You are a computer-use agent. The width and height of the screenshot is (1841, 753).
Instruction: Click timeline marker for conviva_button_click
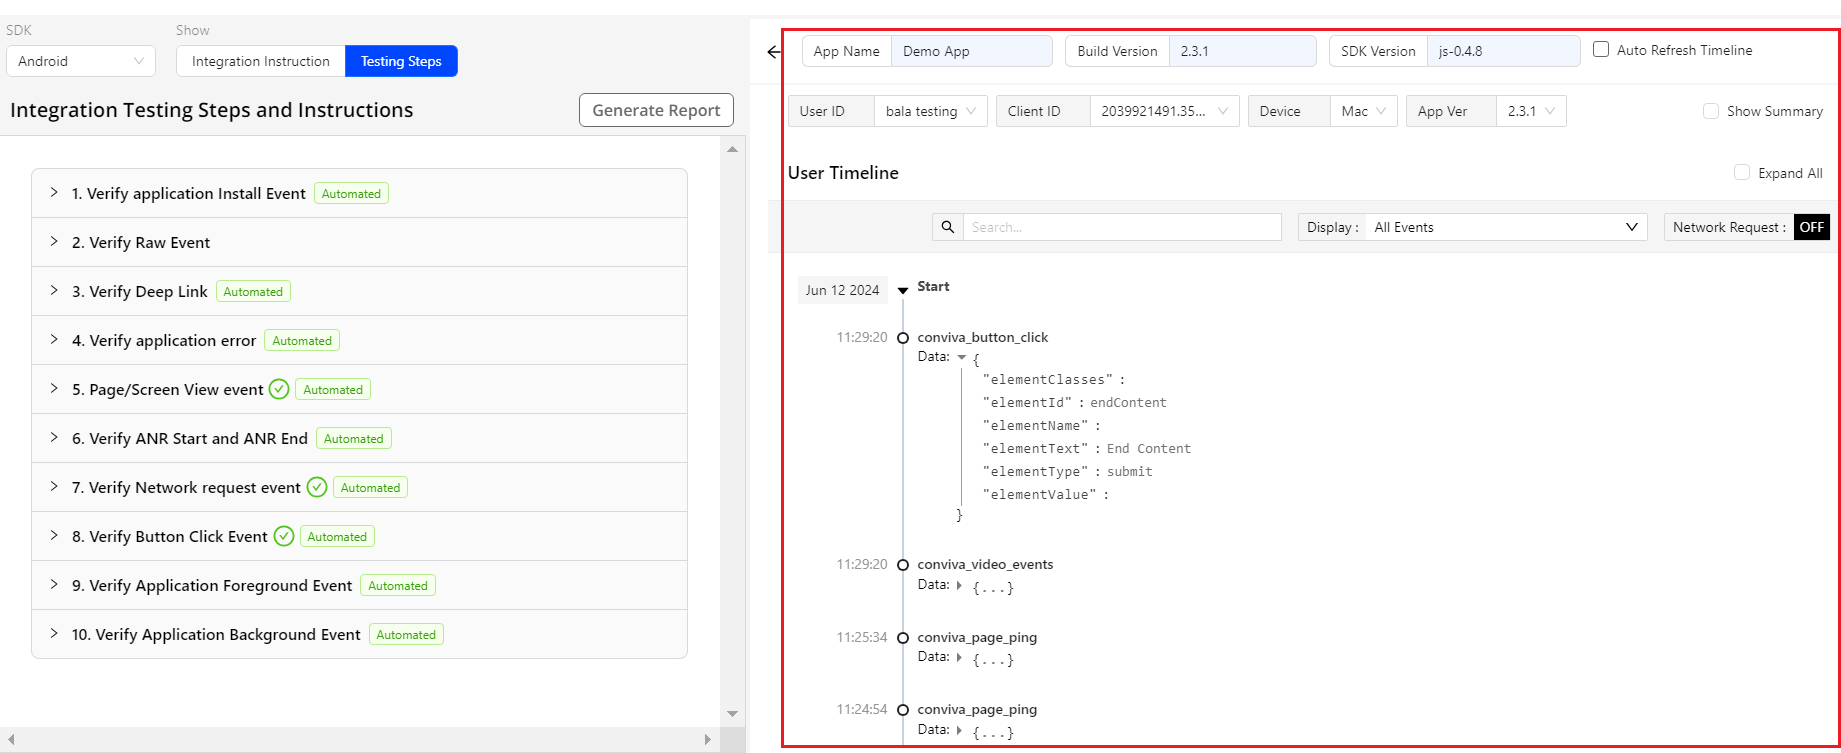point(903,338)
